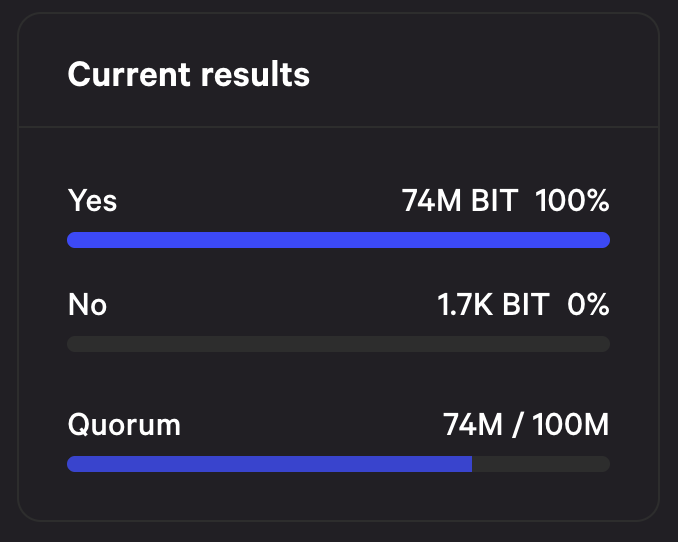The image size is (678, 542).
Task: Click the BIT unit in No row
Action: pyautogui.click(x=526, y=305)
